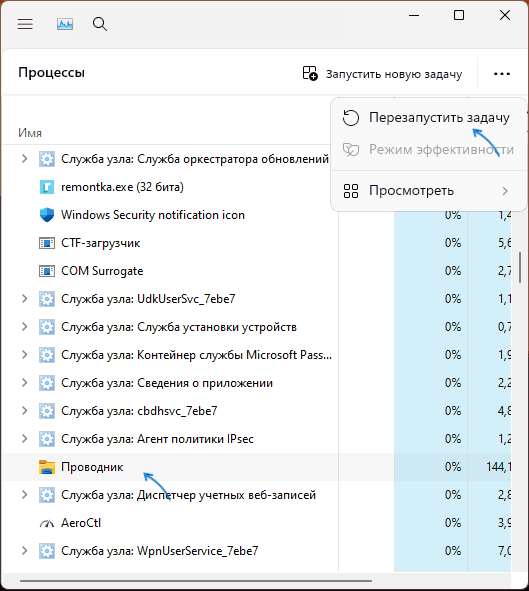Click the CTF-загрузчик process icon

47,243
